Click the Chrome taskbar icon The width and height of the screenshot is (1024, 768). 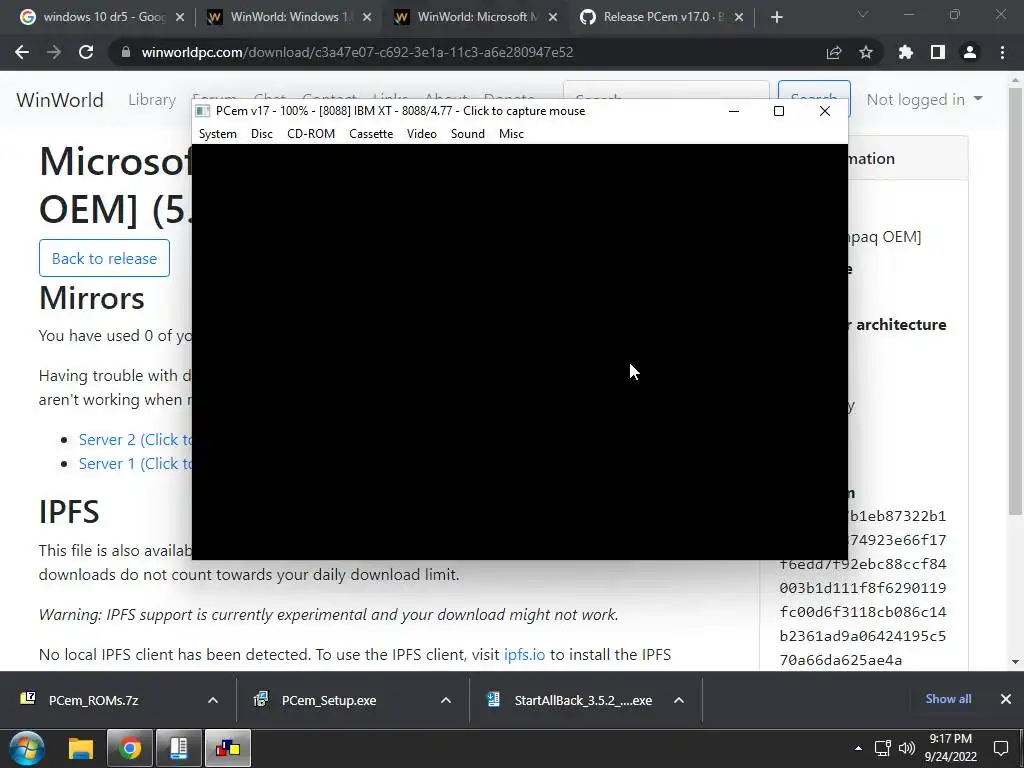(130, 748)
